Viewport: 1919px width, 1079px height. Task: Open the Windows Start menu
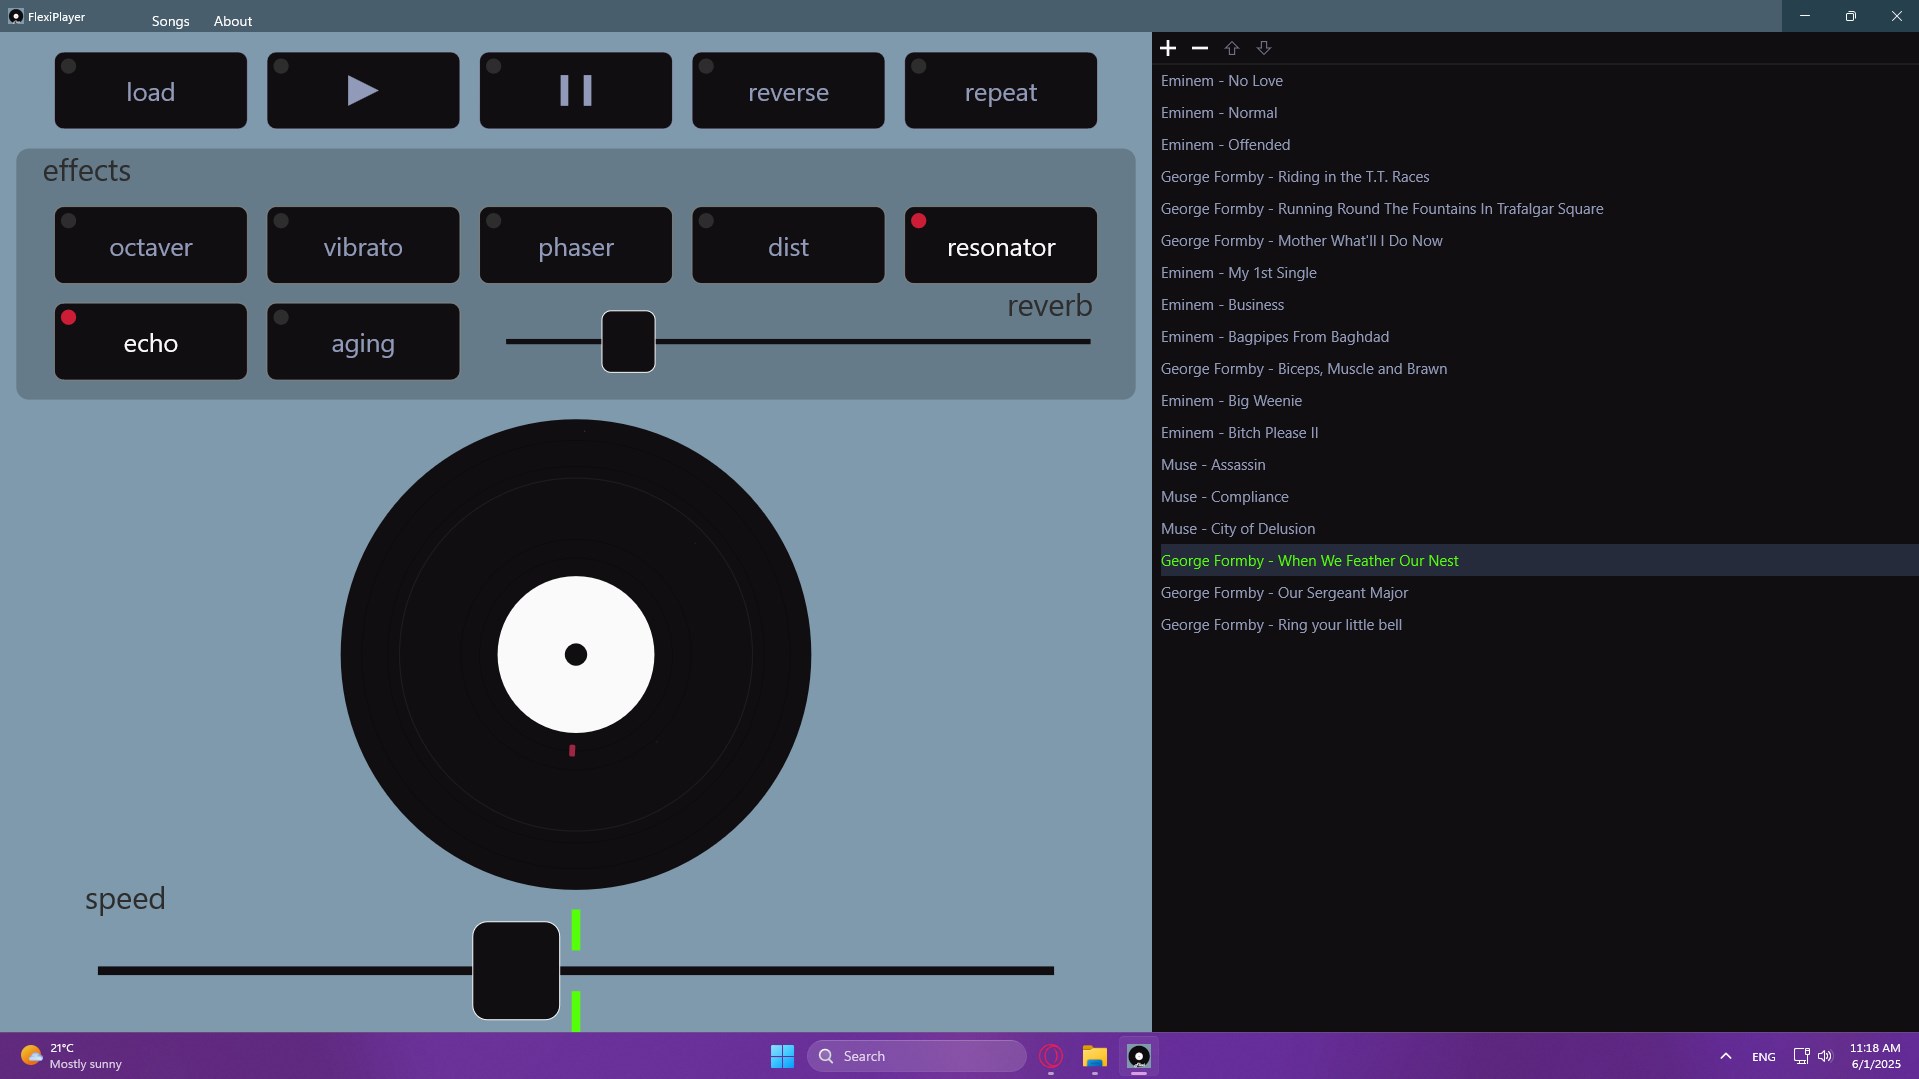781,1055
